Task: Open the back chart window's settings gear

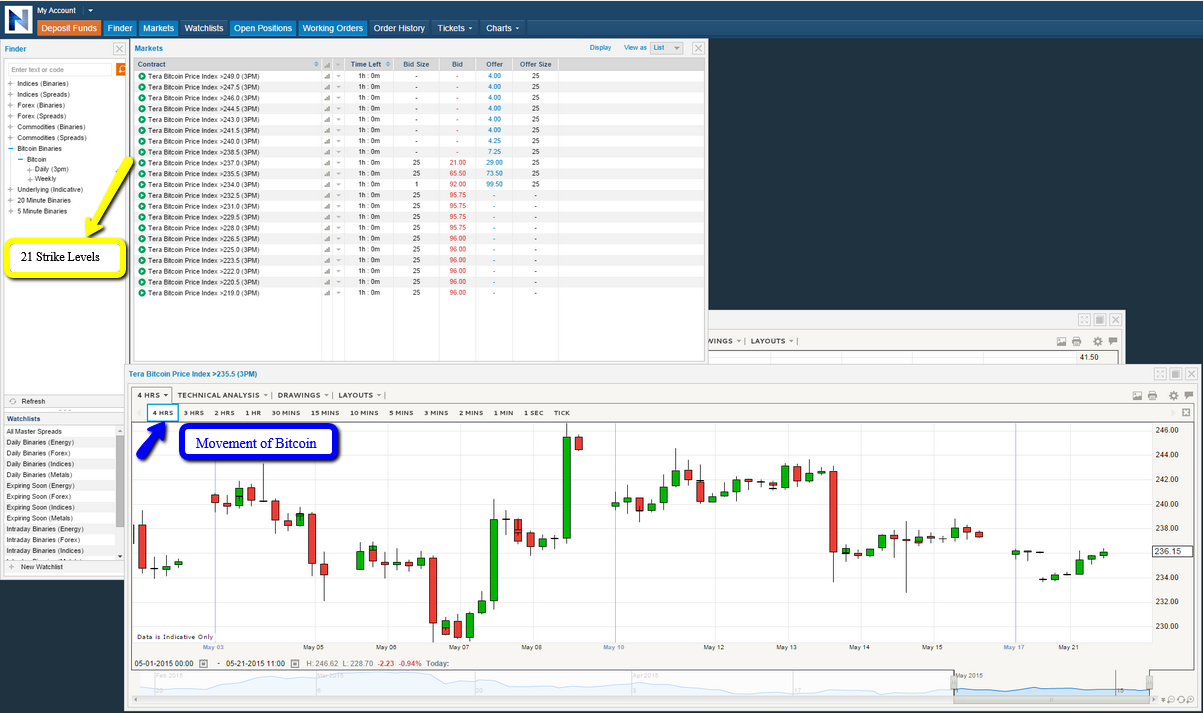Action: [x=1098, y=341]
